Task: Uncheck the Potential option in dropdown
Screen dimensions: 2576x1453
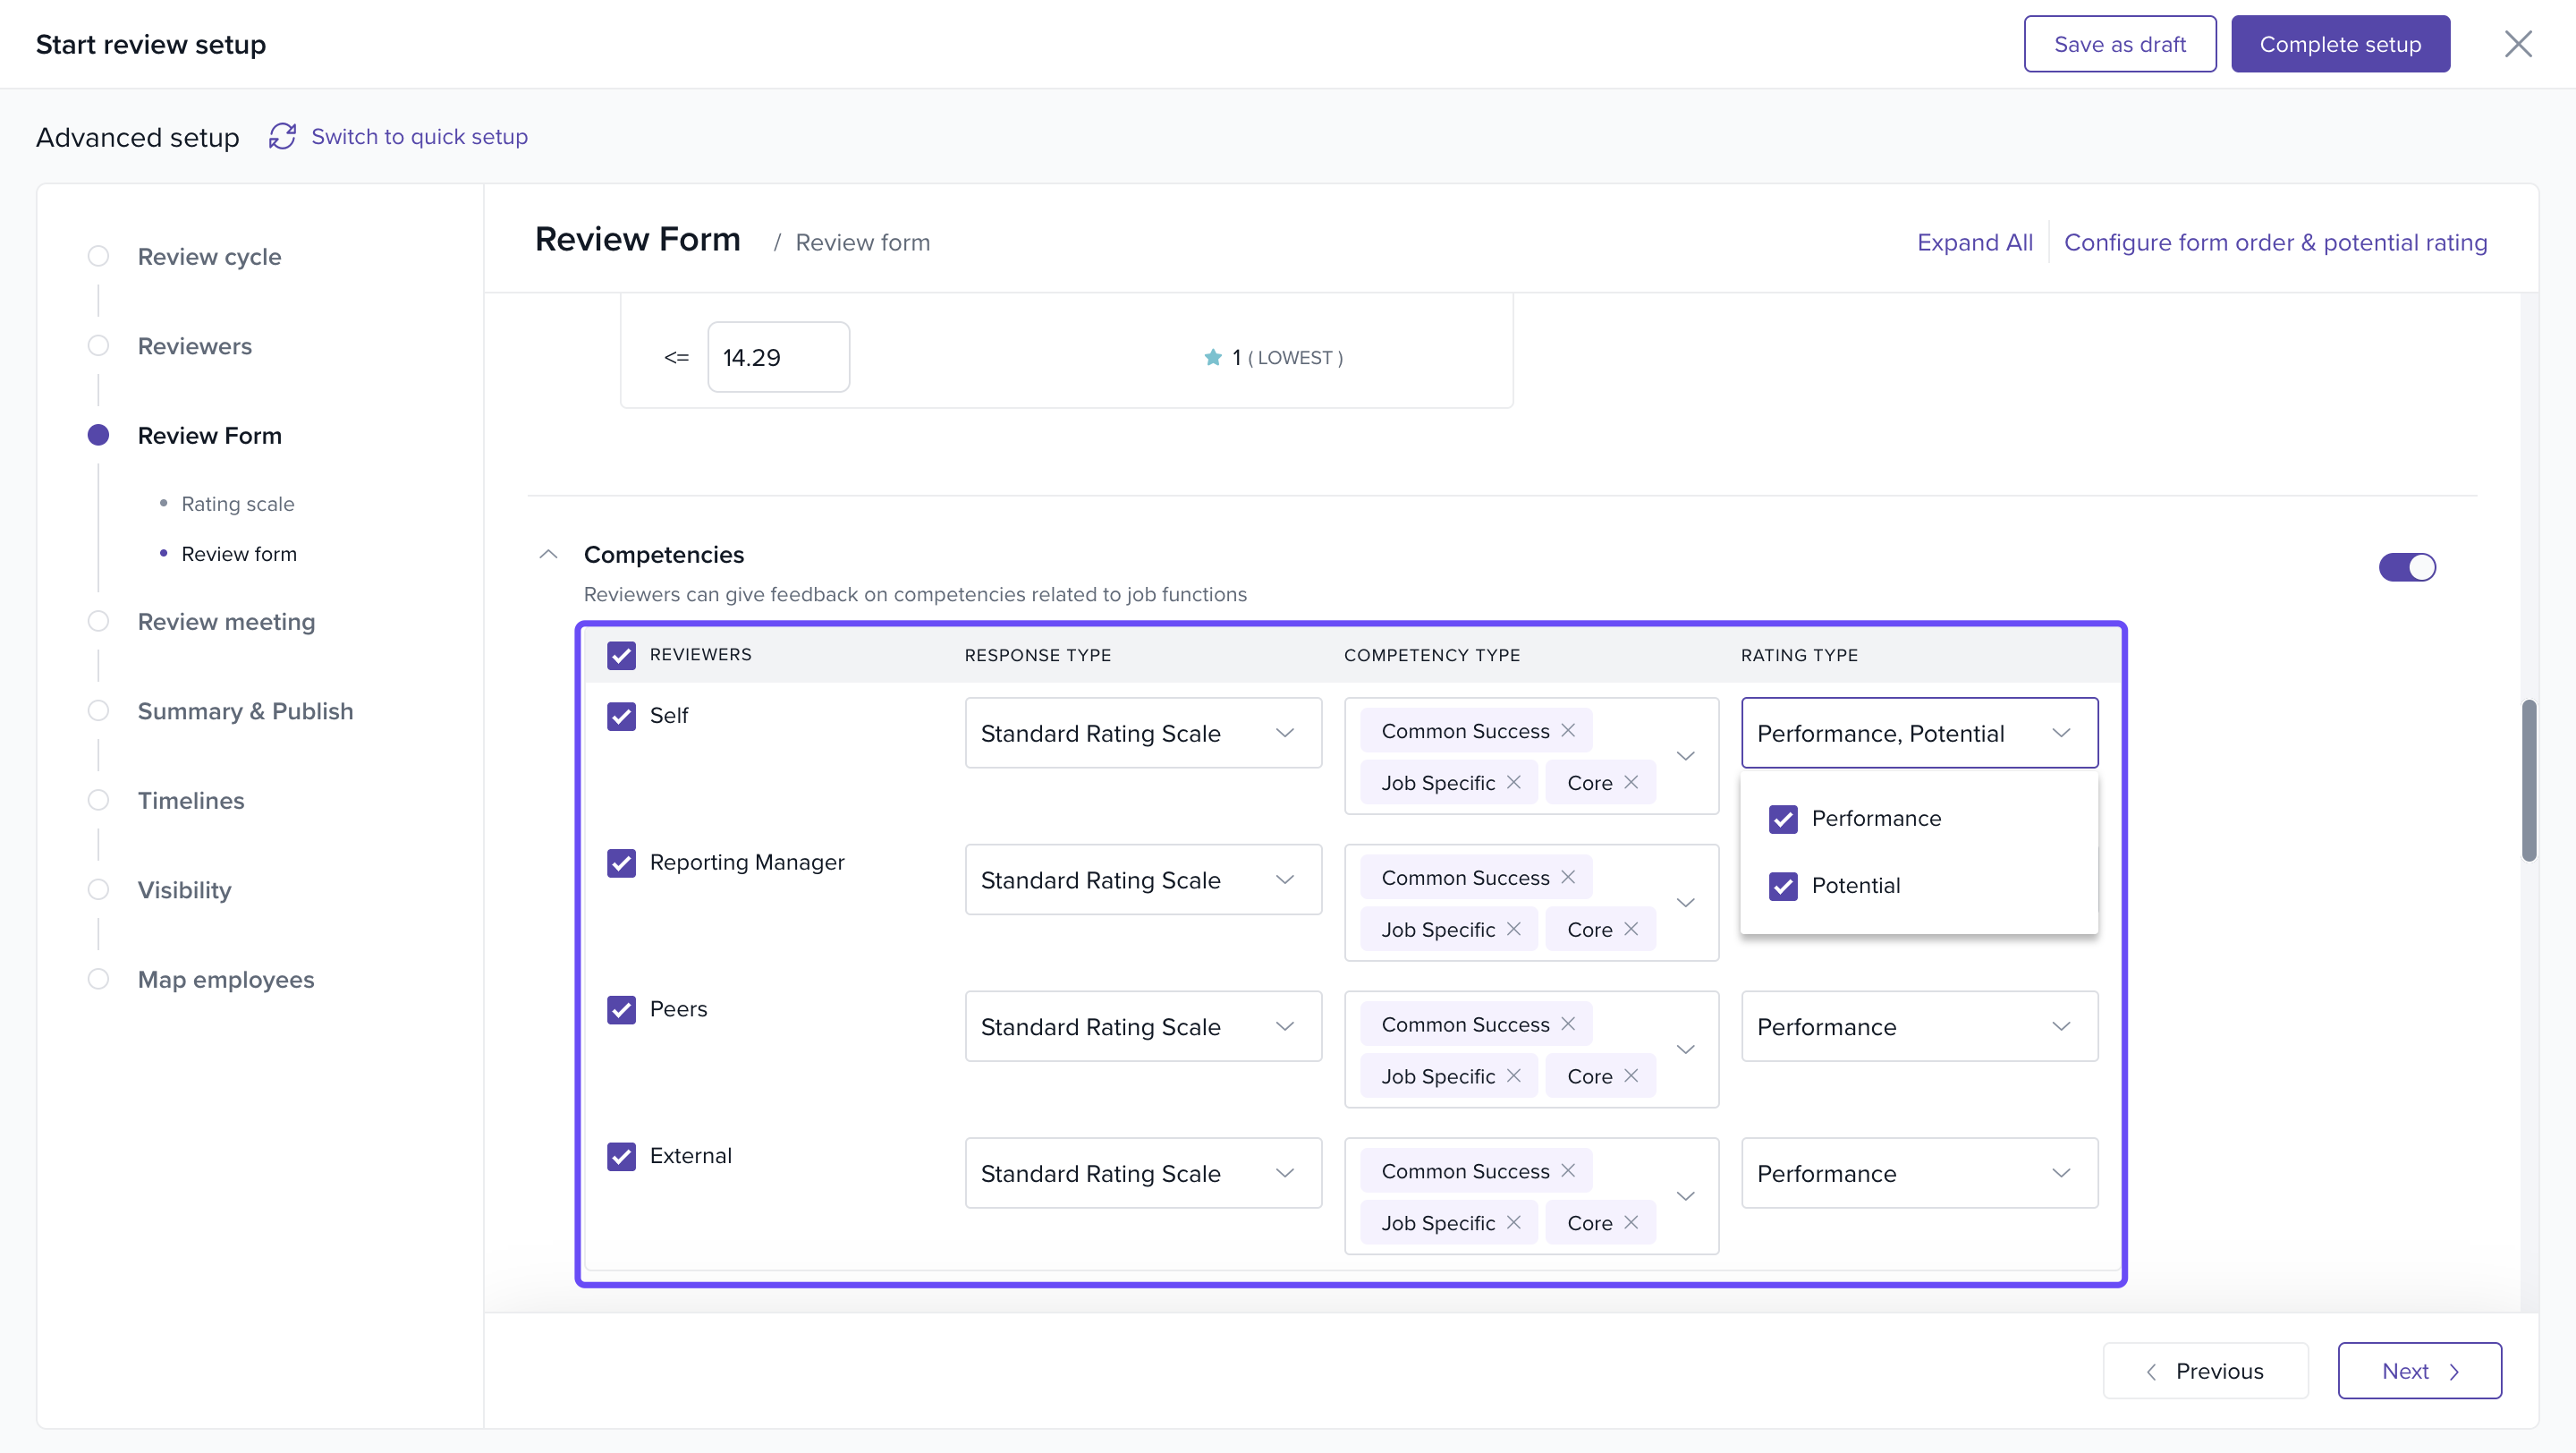Action: pos(1783,886)
